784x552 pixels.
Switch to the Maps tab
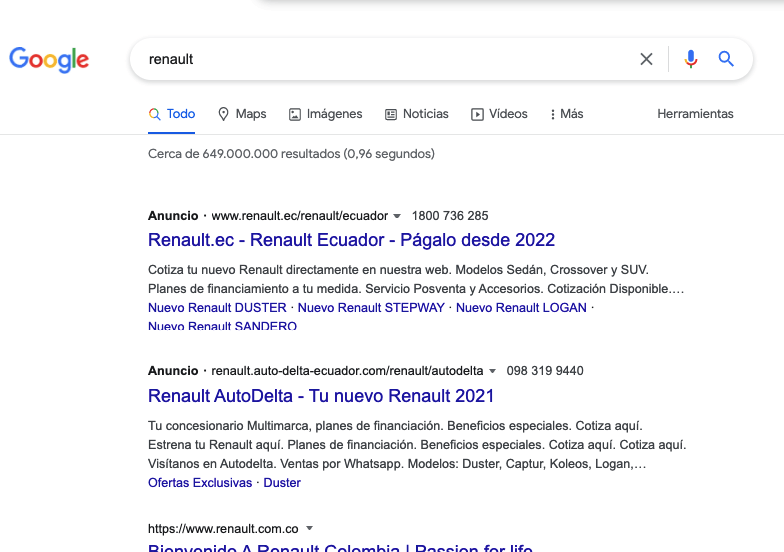(242, 114)
